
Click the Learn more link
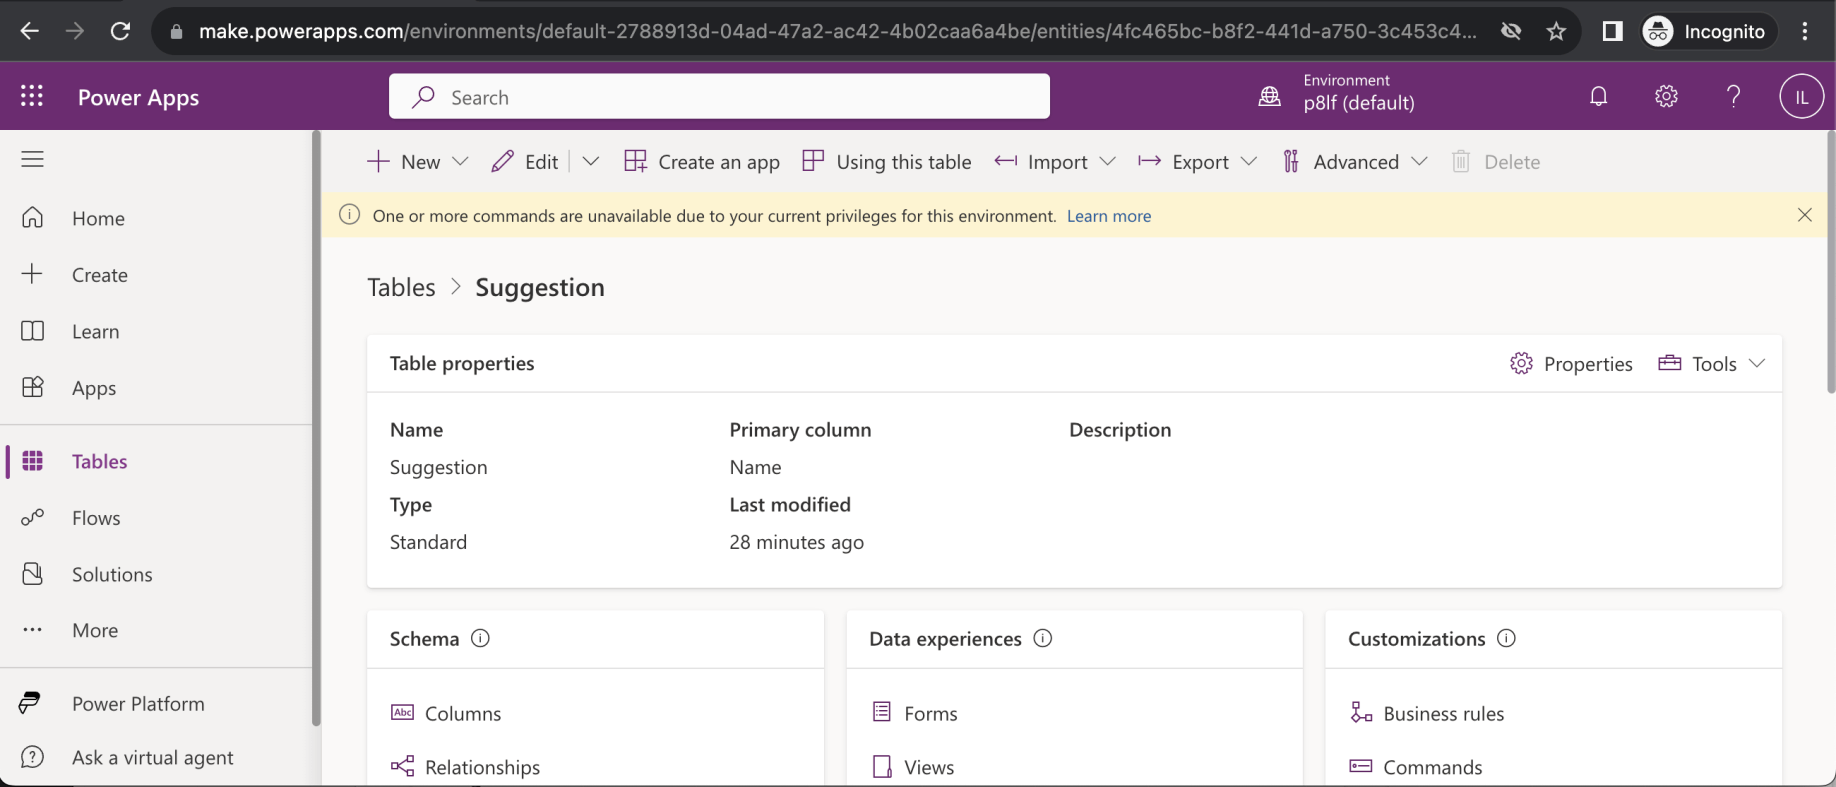(x=1108, y=216)
